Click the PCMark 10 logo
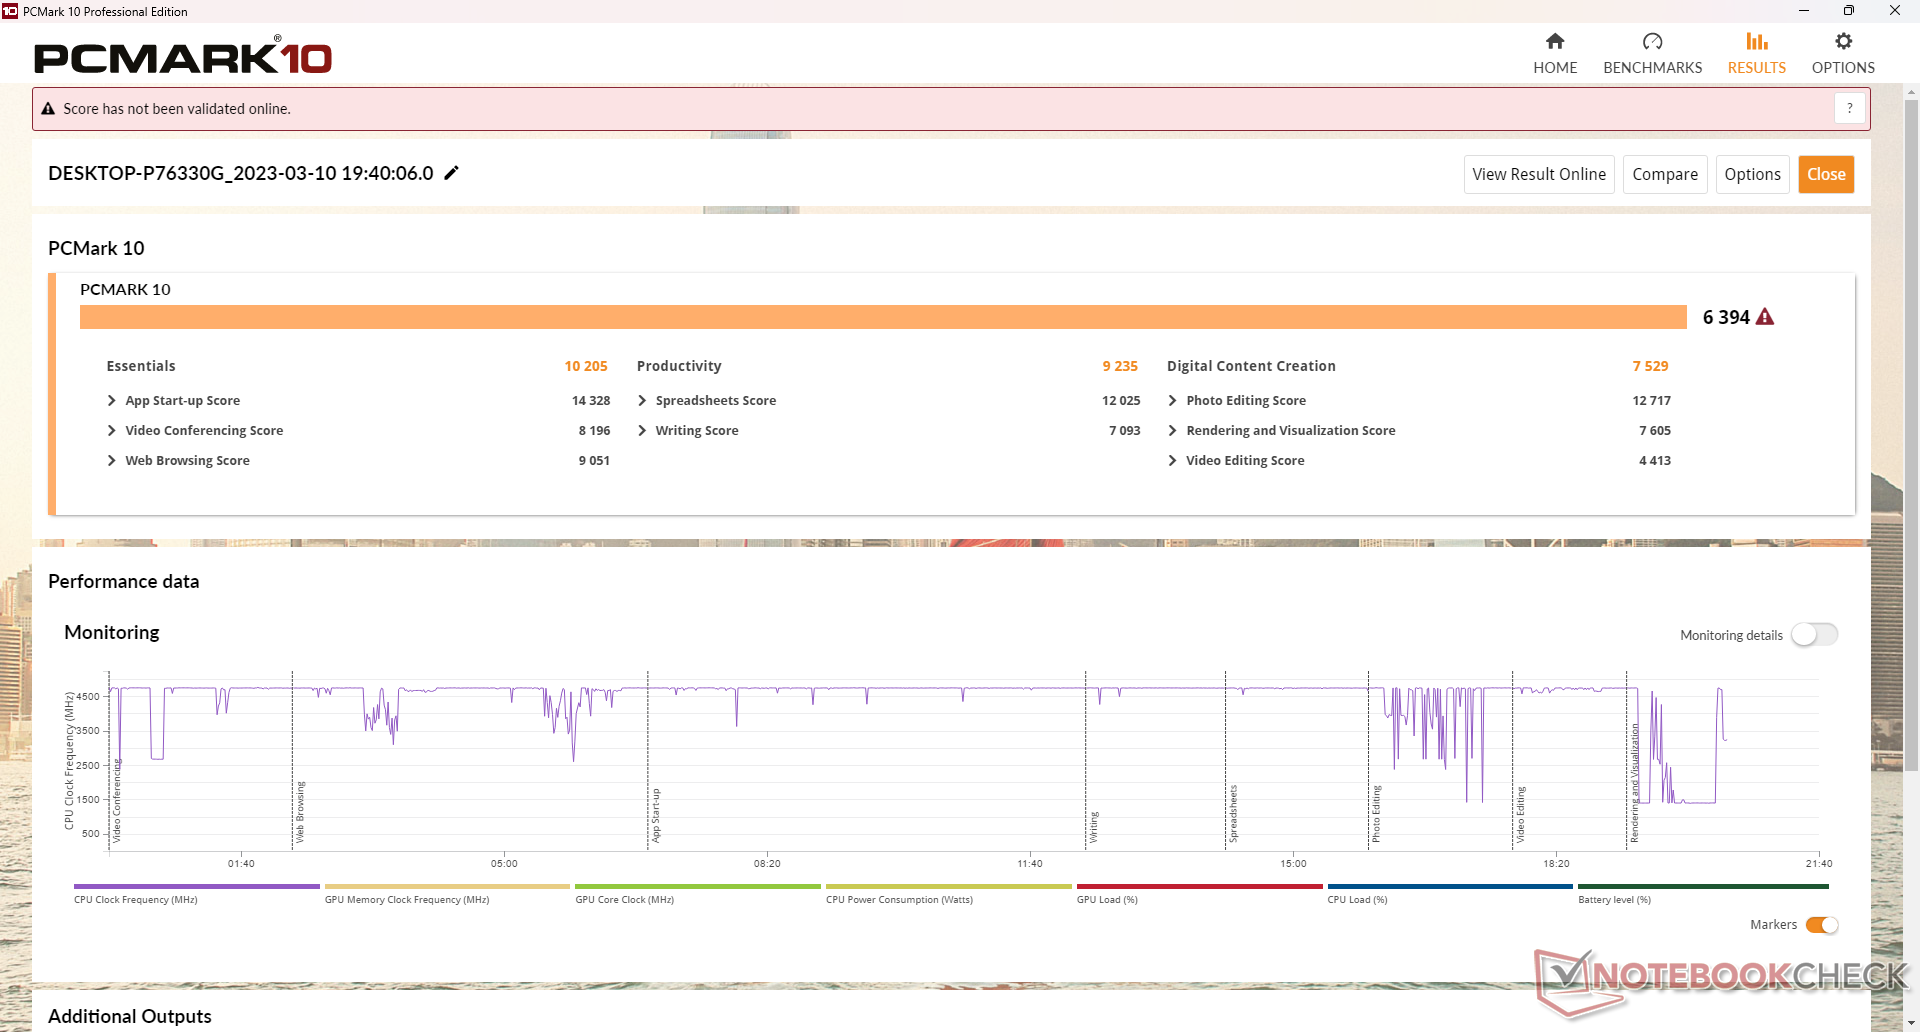This screenshot has height=1032, width=1920. coord(183,56)
